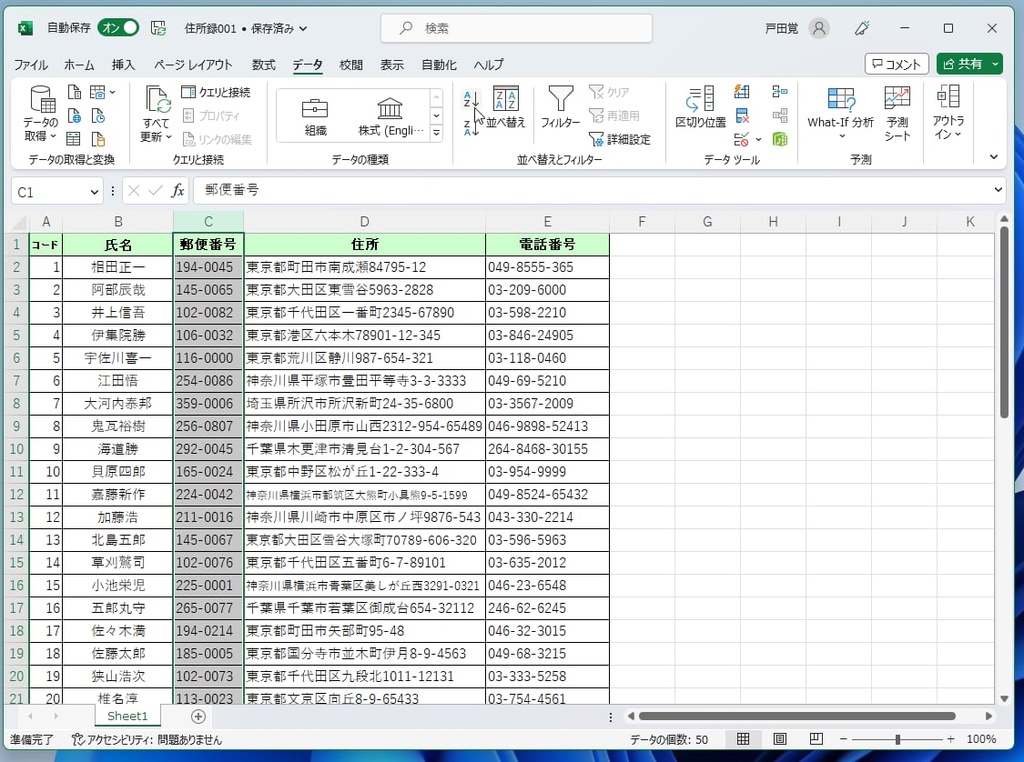Click the Refresh All (すべて更新) icon

[x=157, y=100]
